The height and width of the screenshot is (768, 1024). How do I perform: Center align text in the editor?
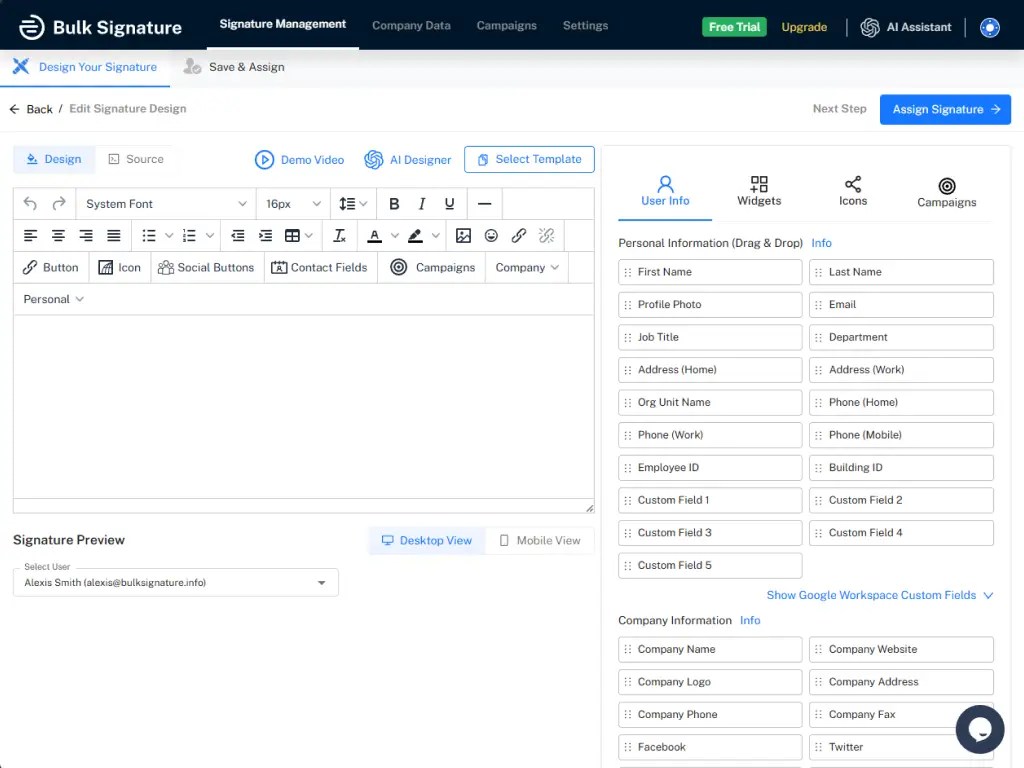59,236
